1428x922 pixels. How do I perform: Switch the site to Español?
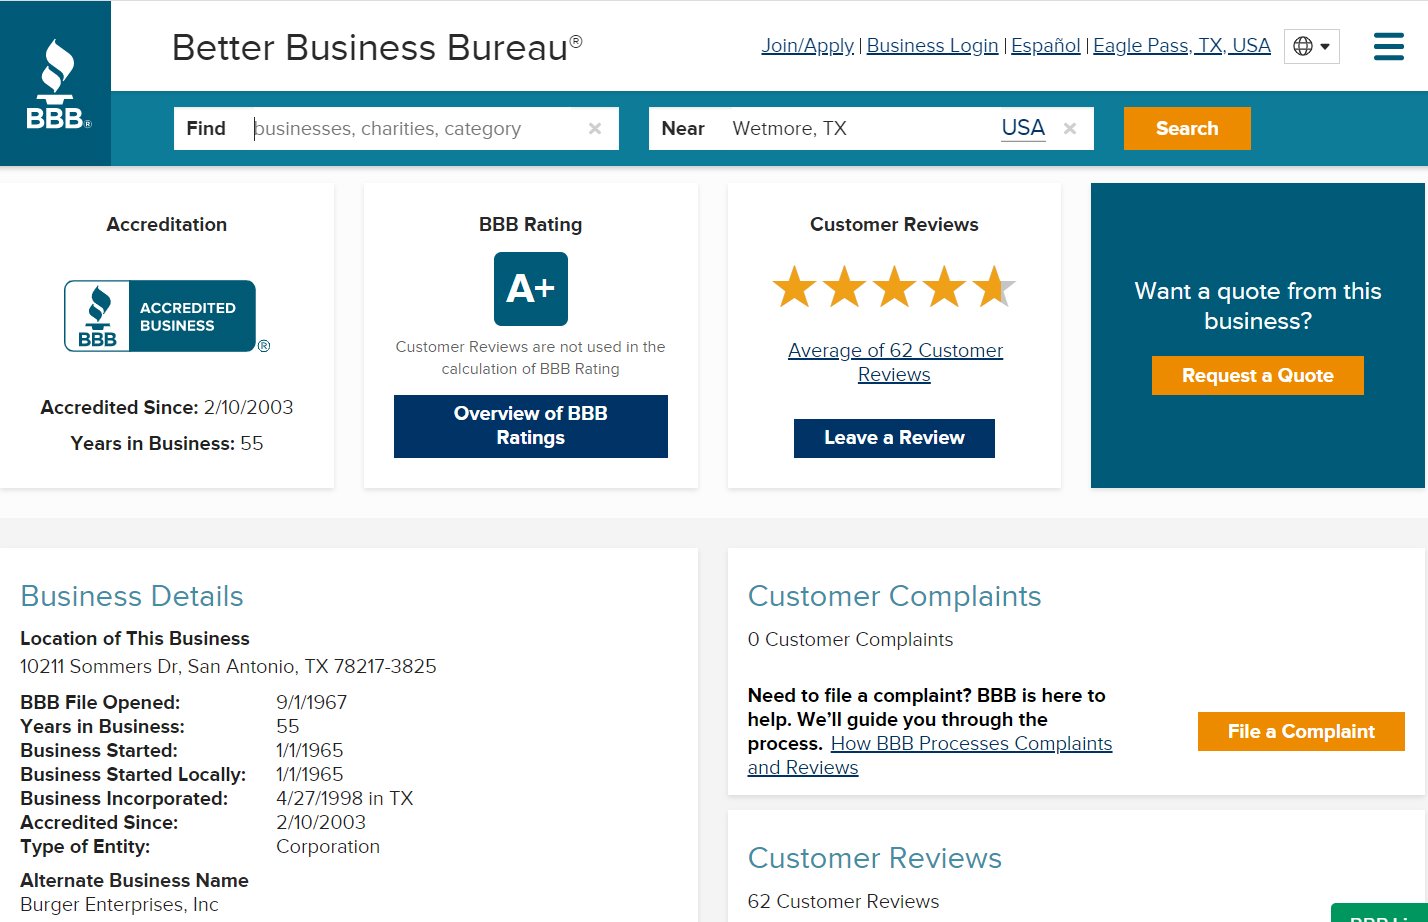coord(1045,46)
